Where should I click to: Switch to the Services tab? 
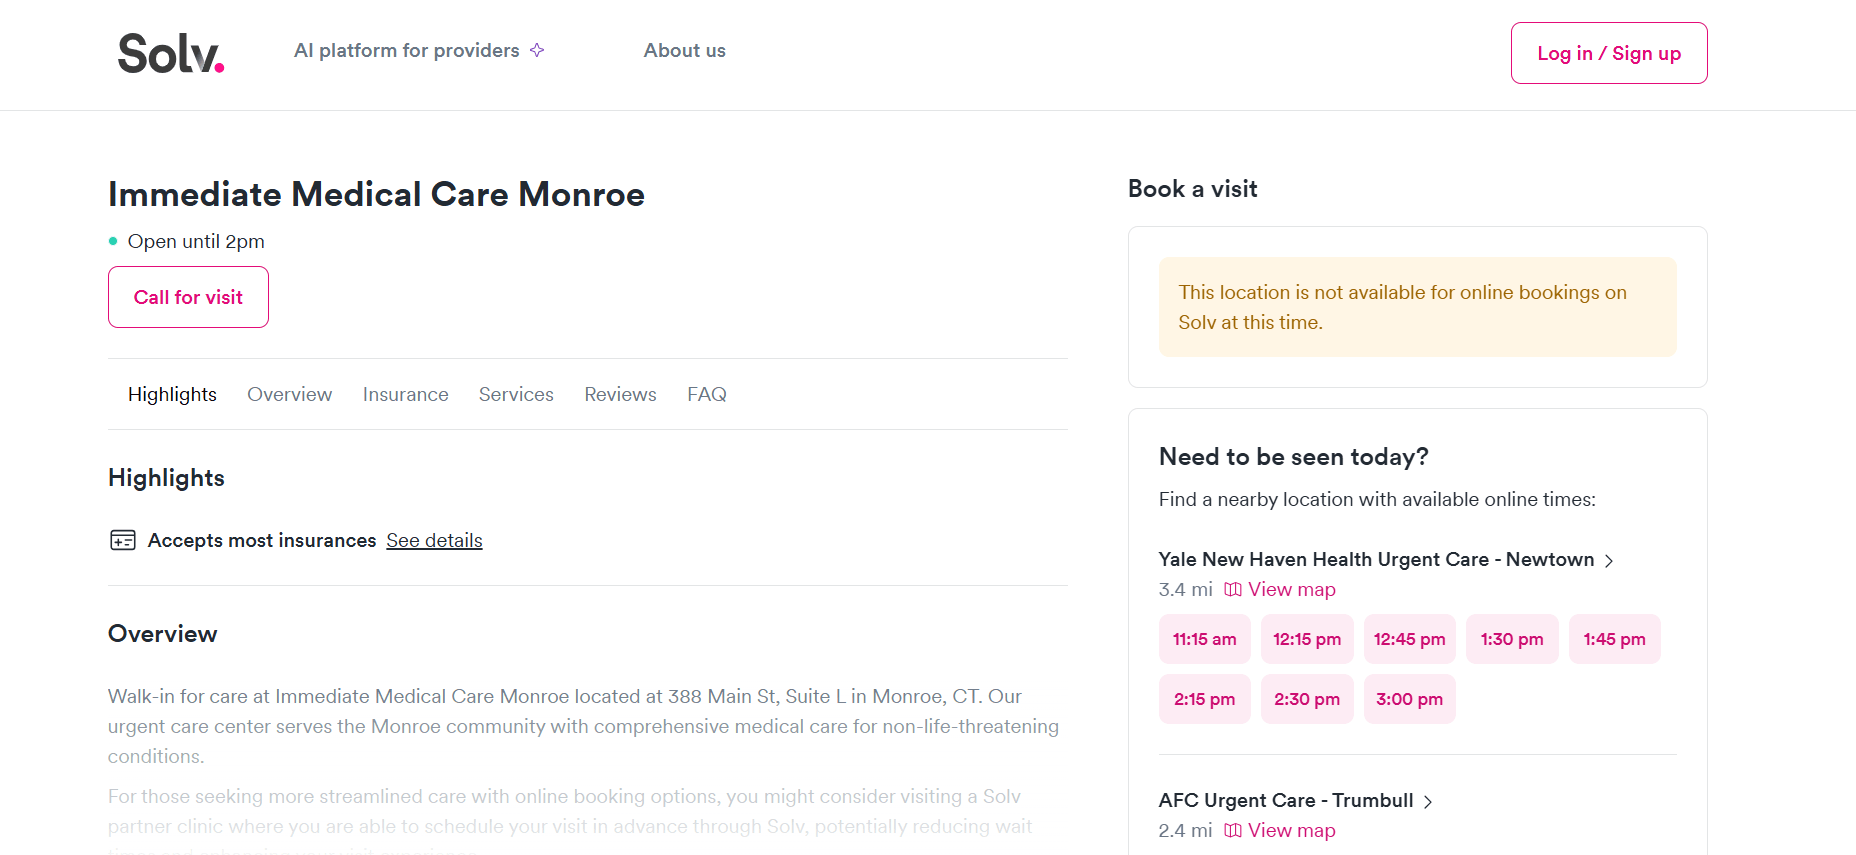(x=516, y=394)
